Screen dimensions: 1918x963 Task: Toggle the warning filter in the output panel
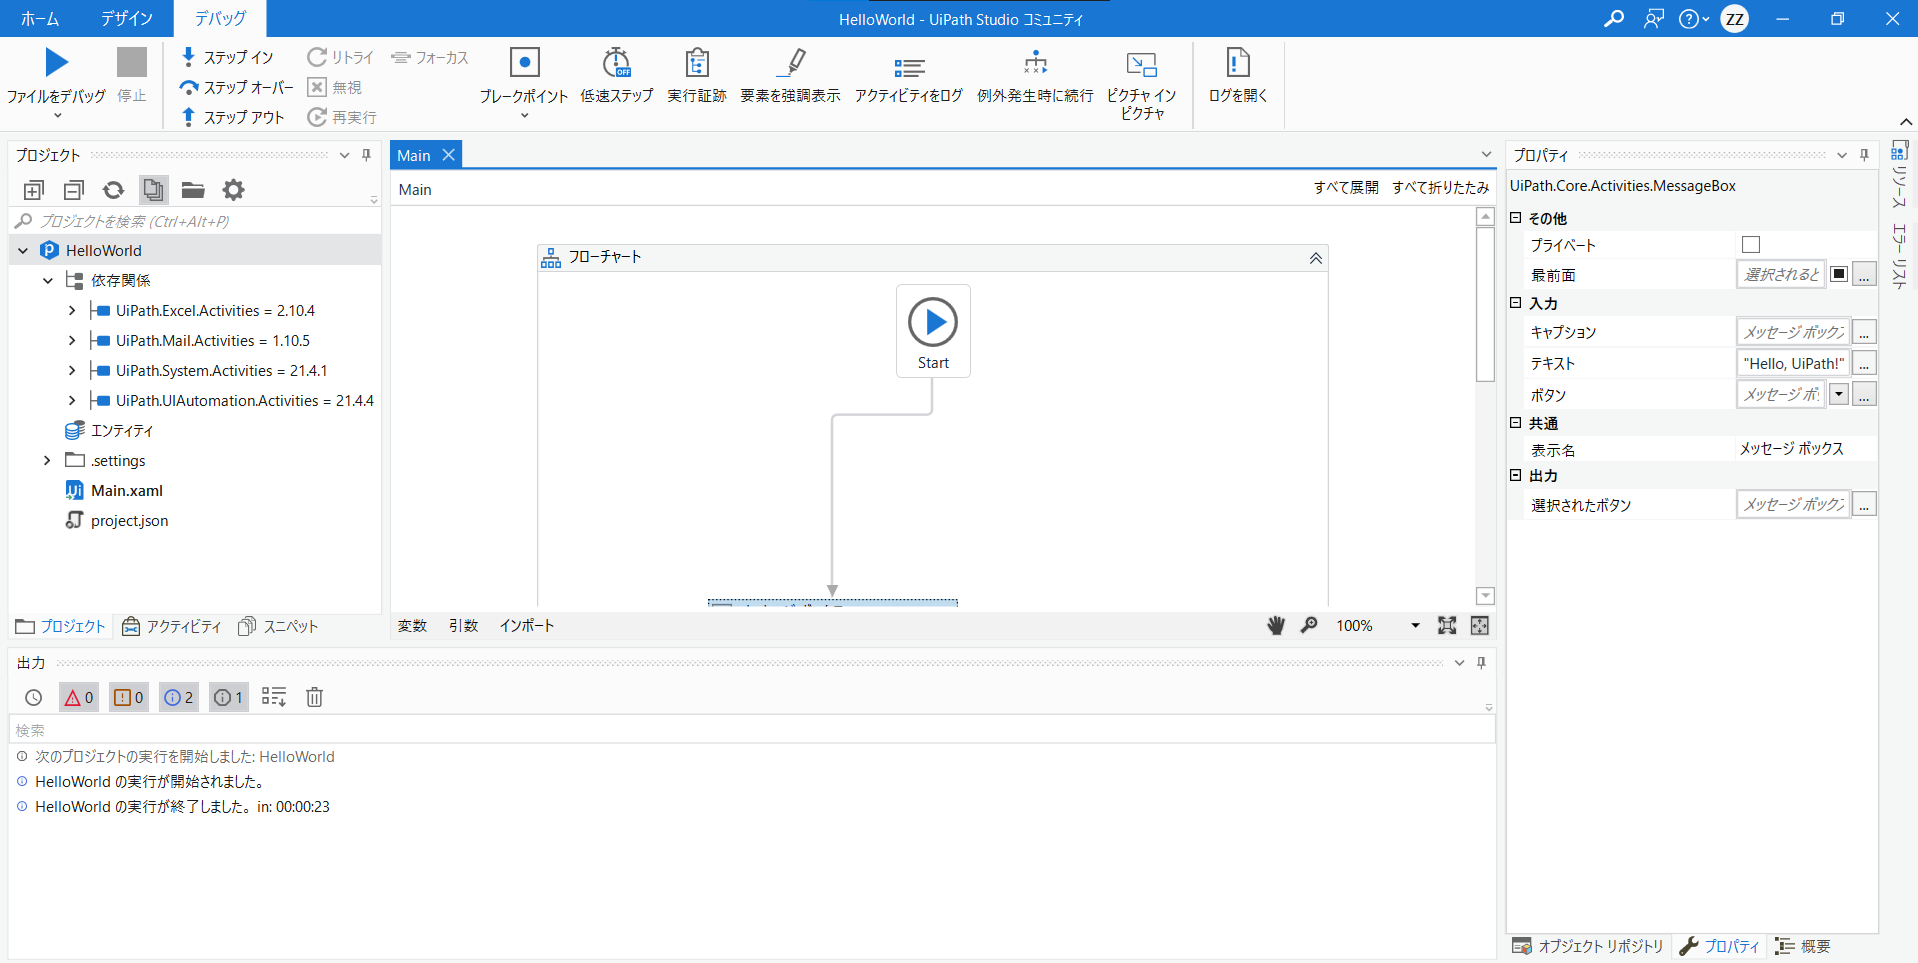coord(129,697)
